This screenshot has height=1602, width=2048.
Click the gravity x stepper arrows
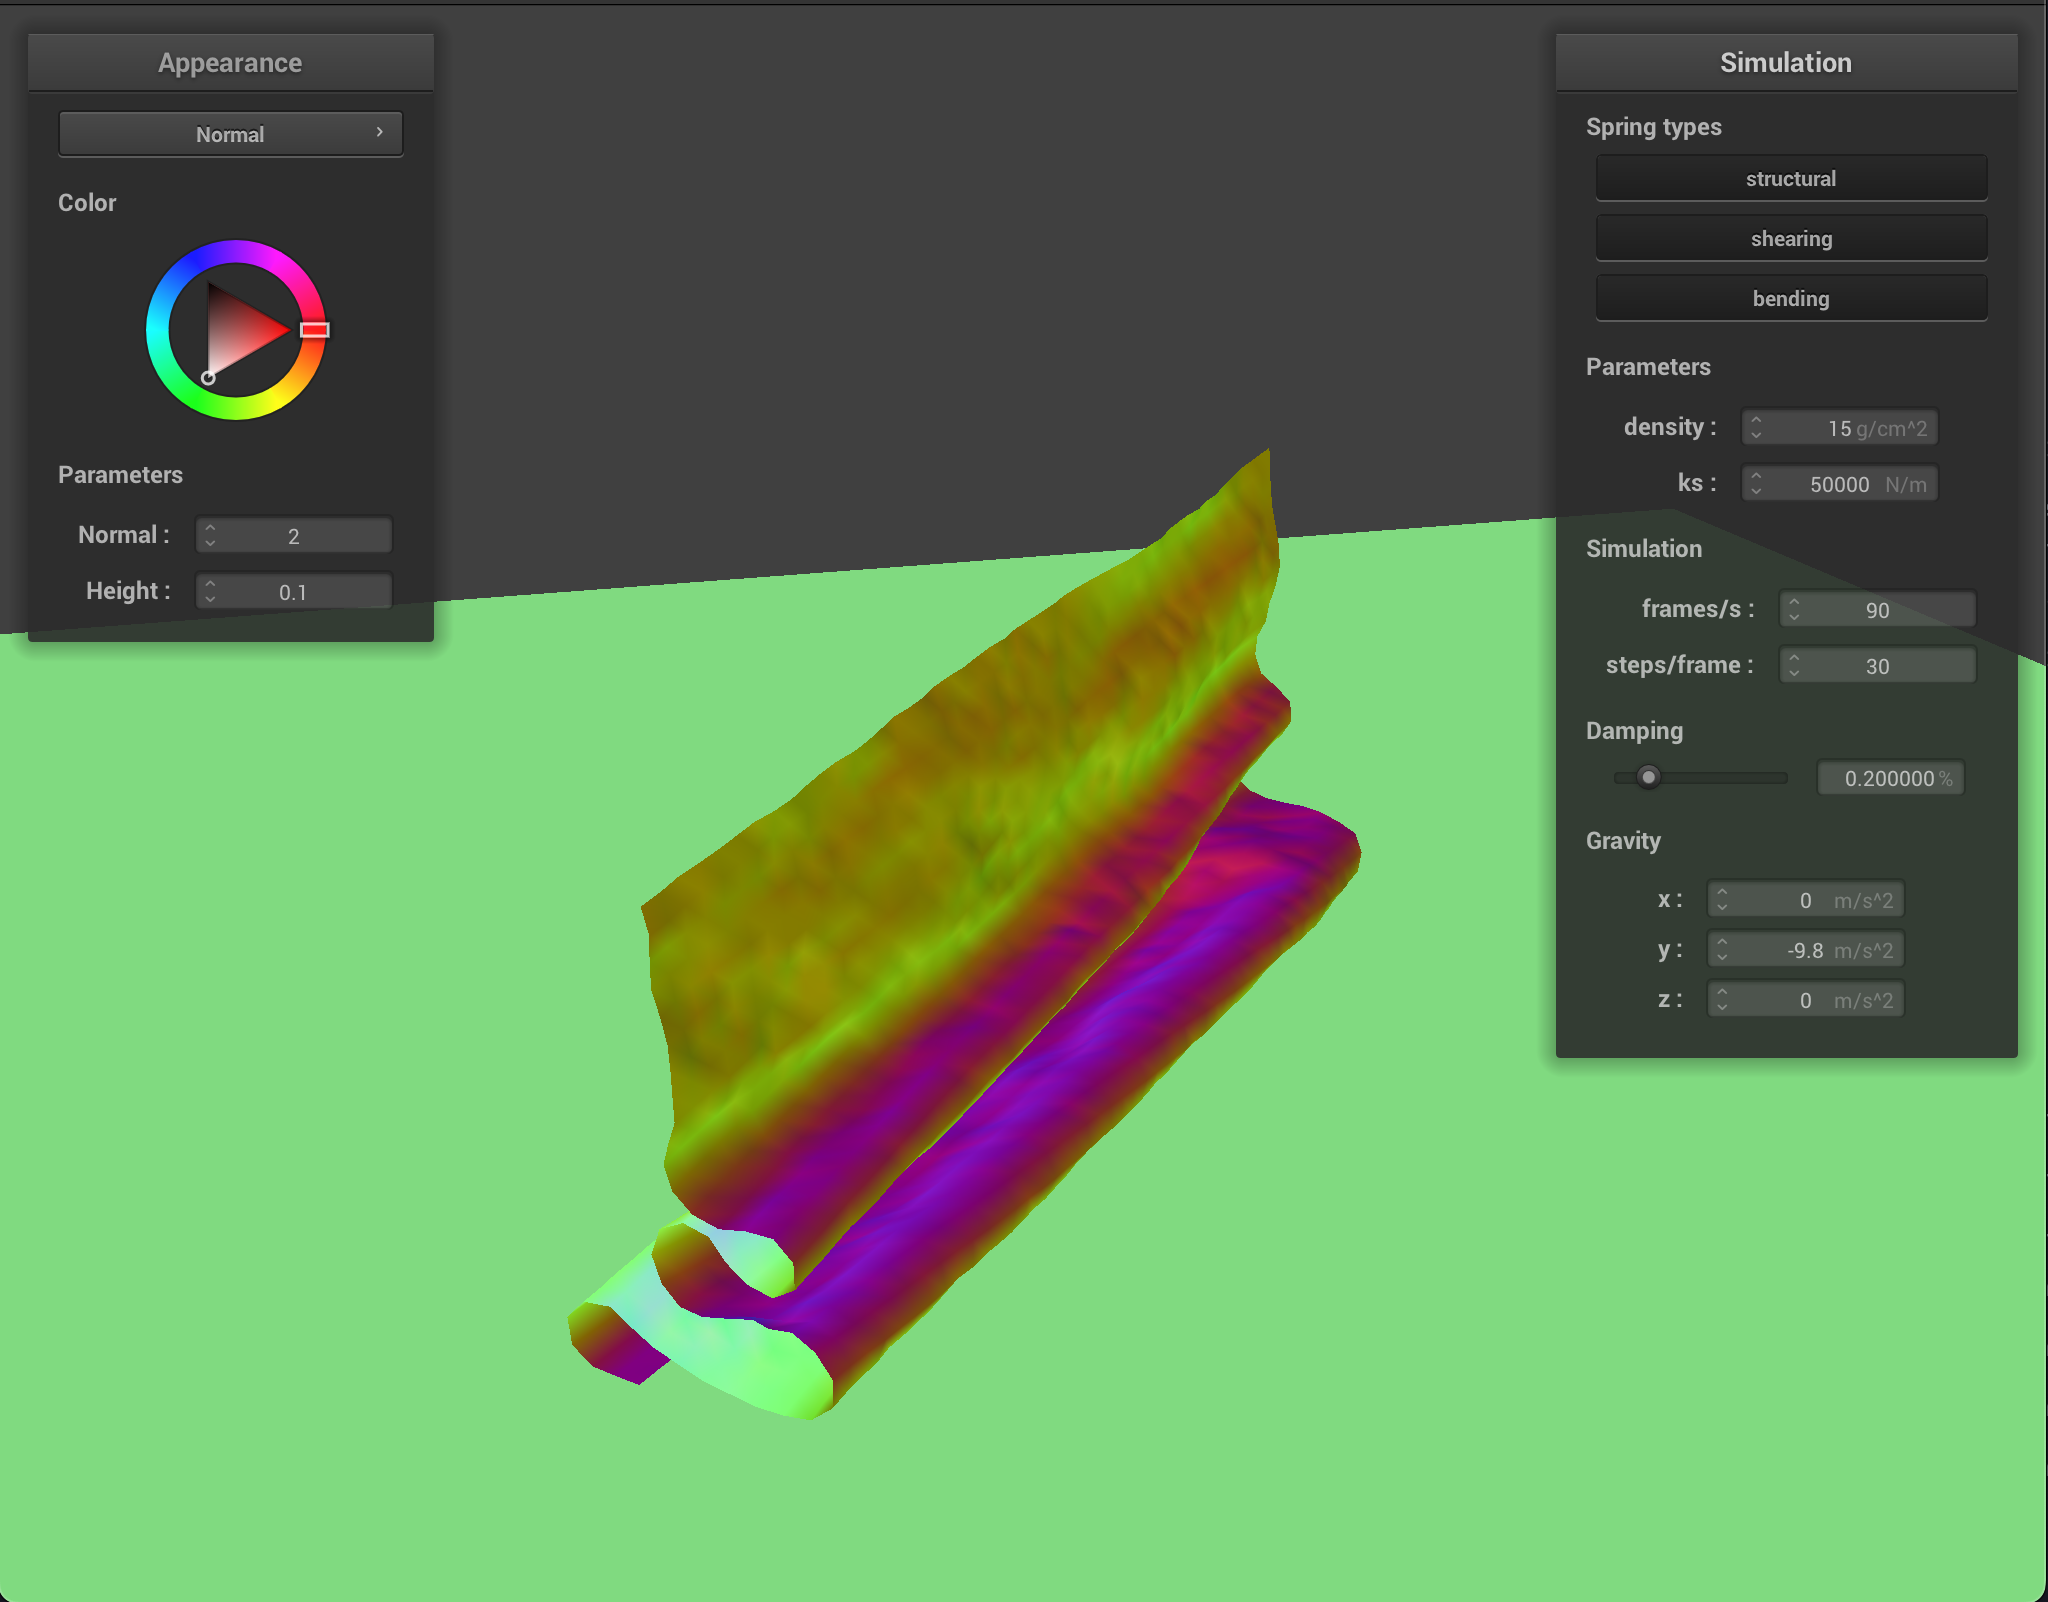tap(1722, 900)
